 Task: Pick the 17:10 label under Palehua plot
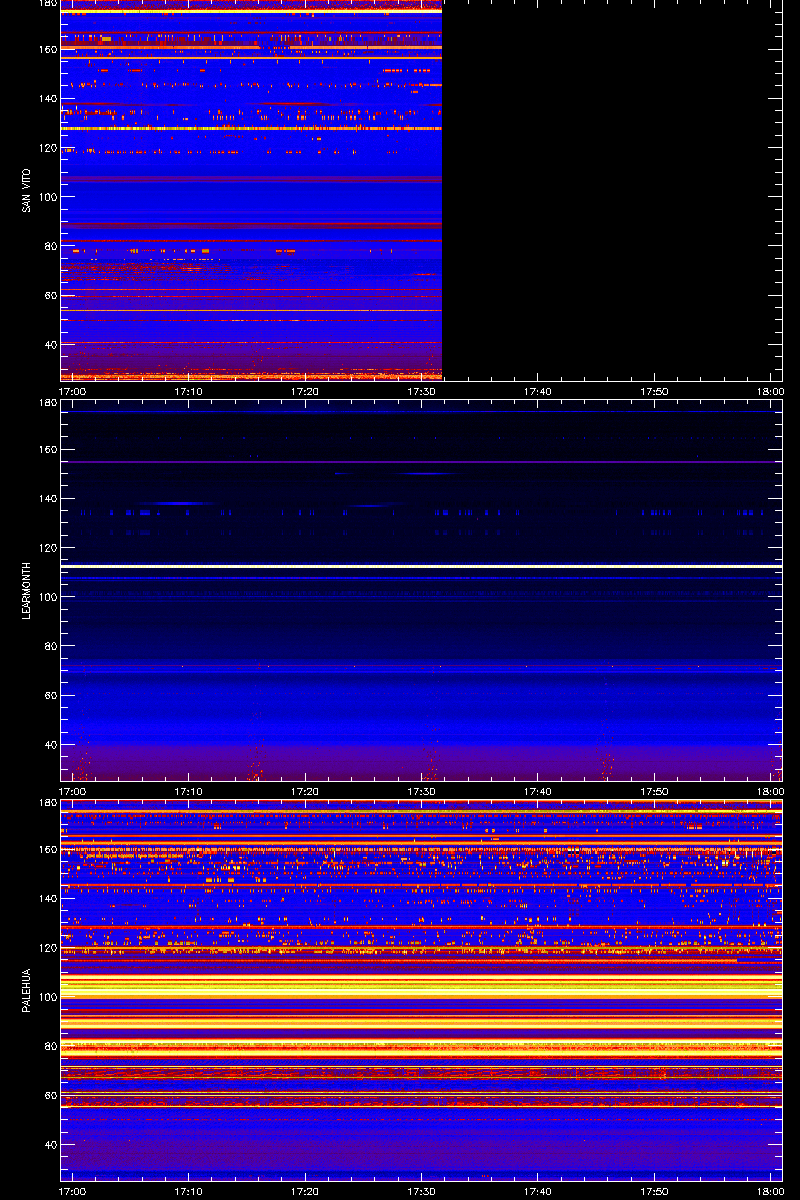189,1191
